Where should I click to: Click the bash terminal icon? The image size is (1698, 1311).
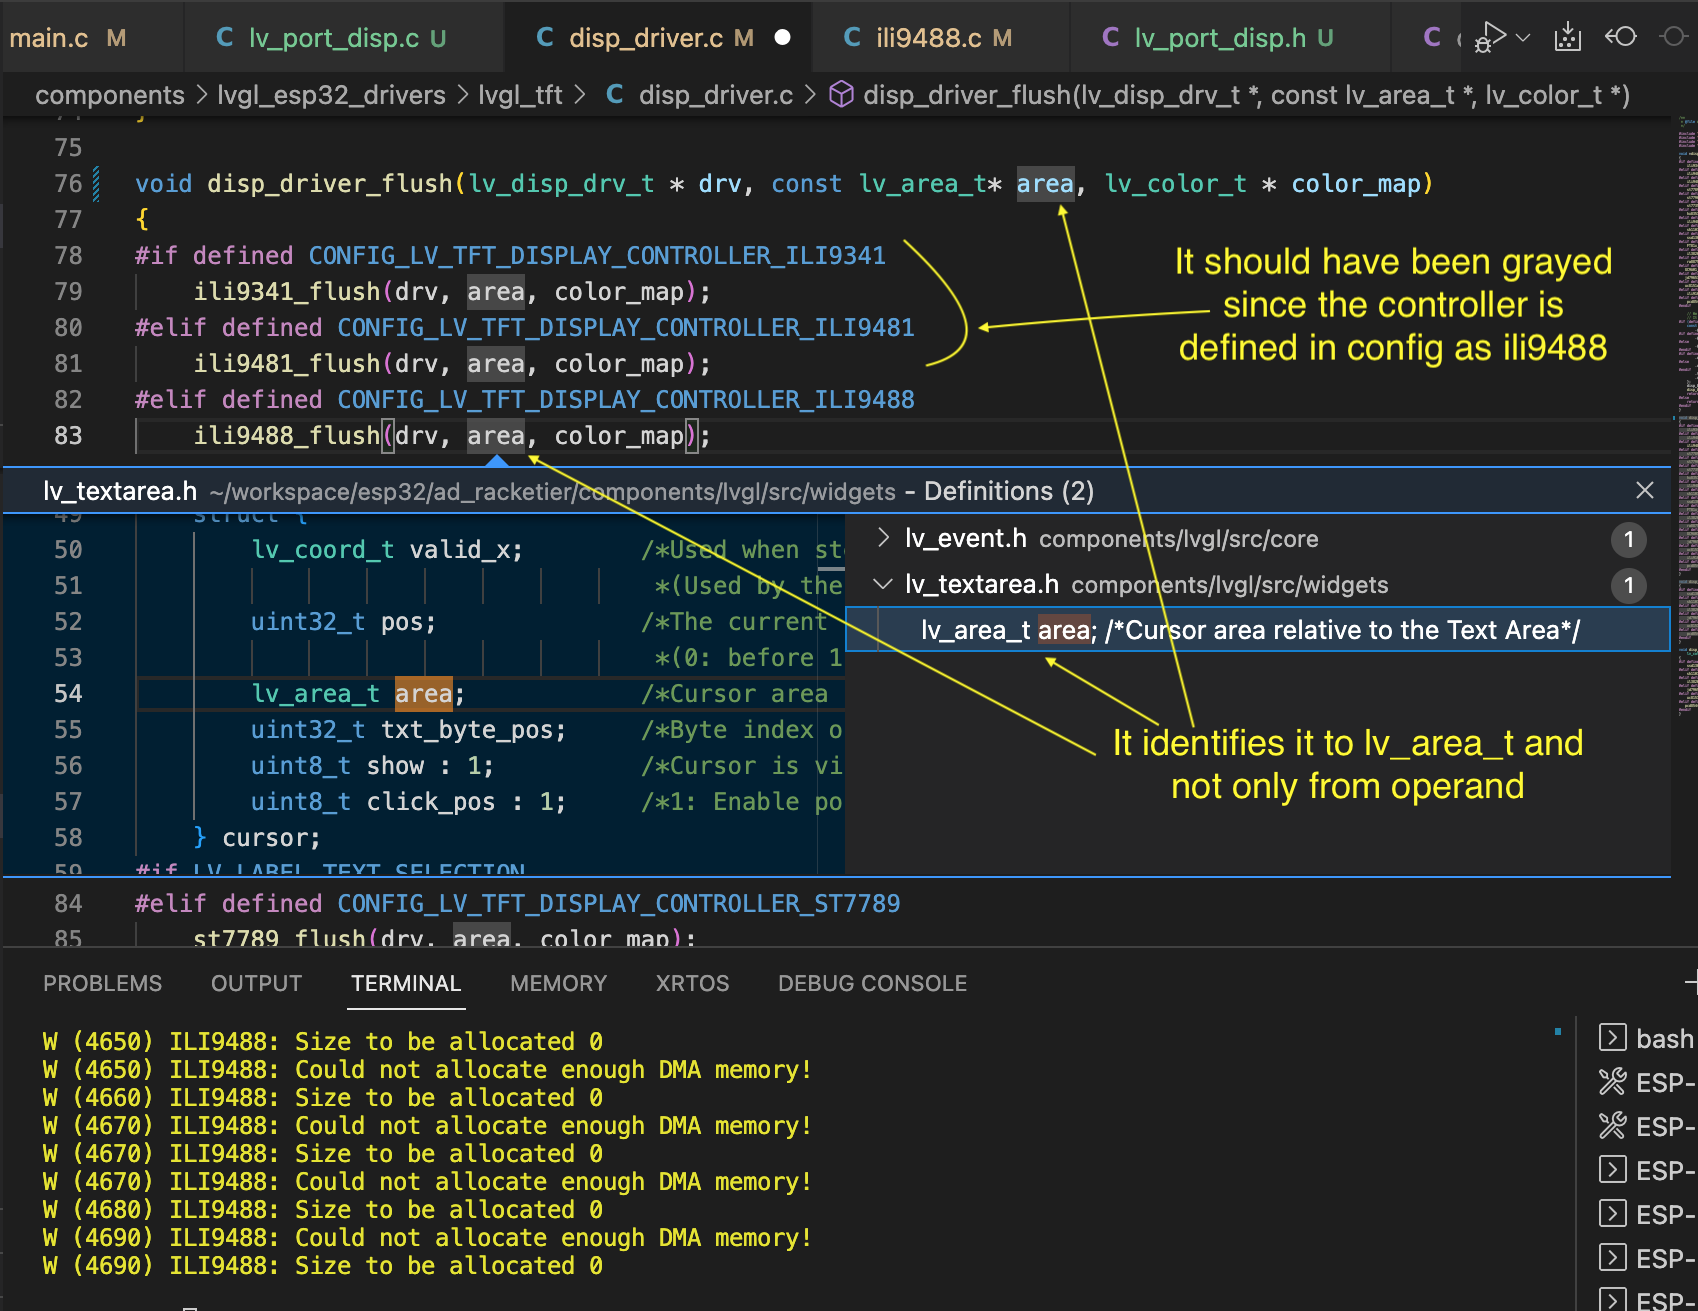pos(1612,1037)
